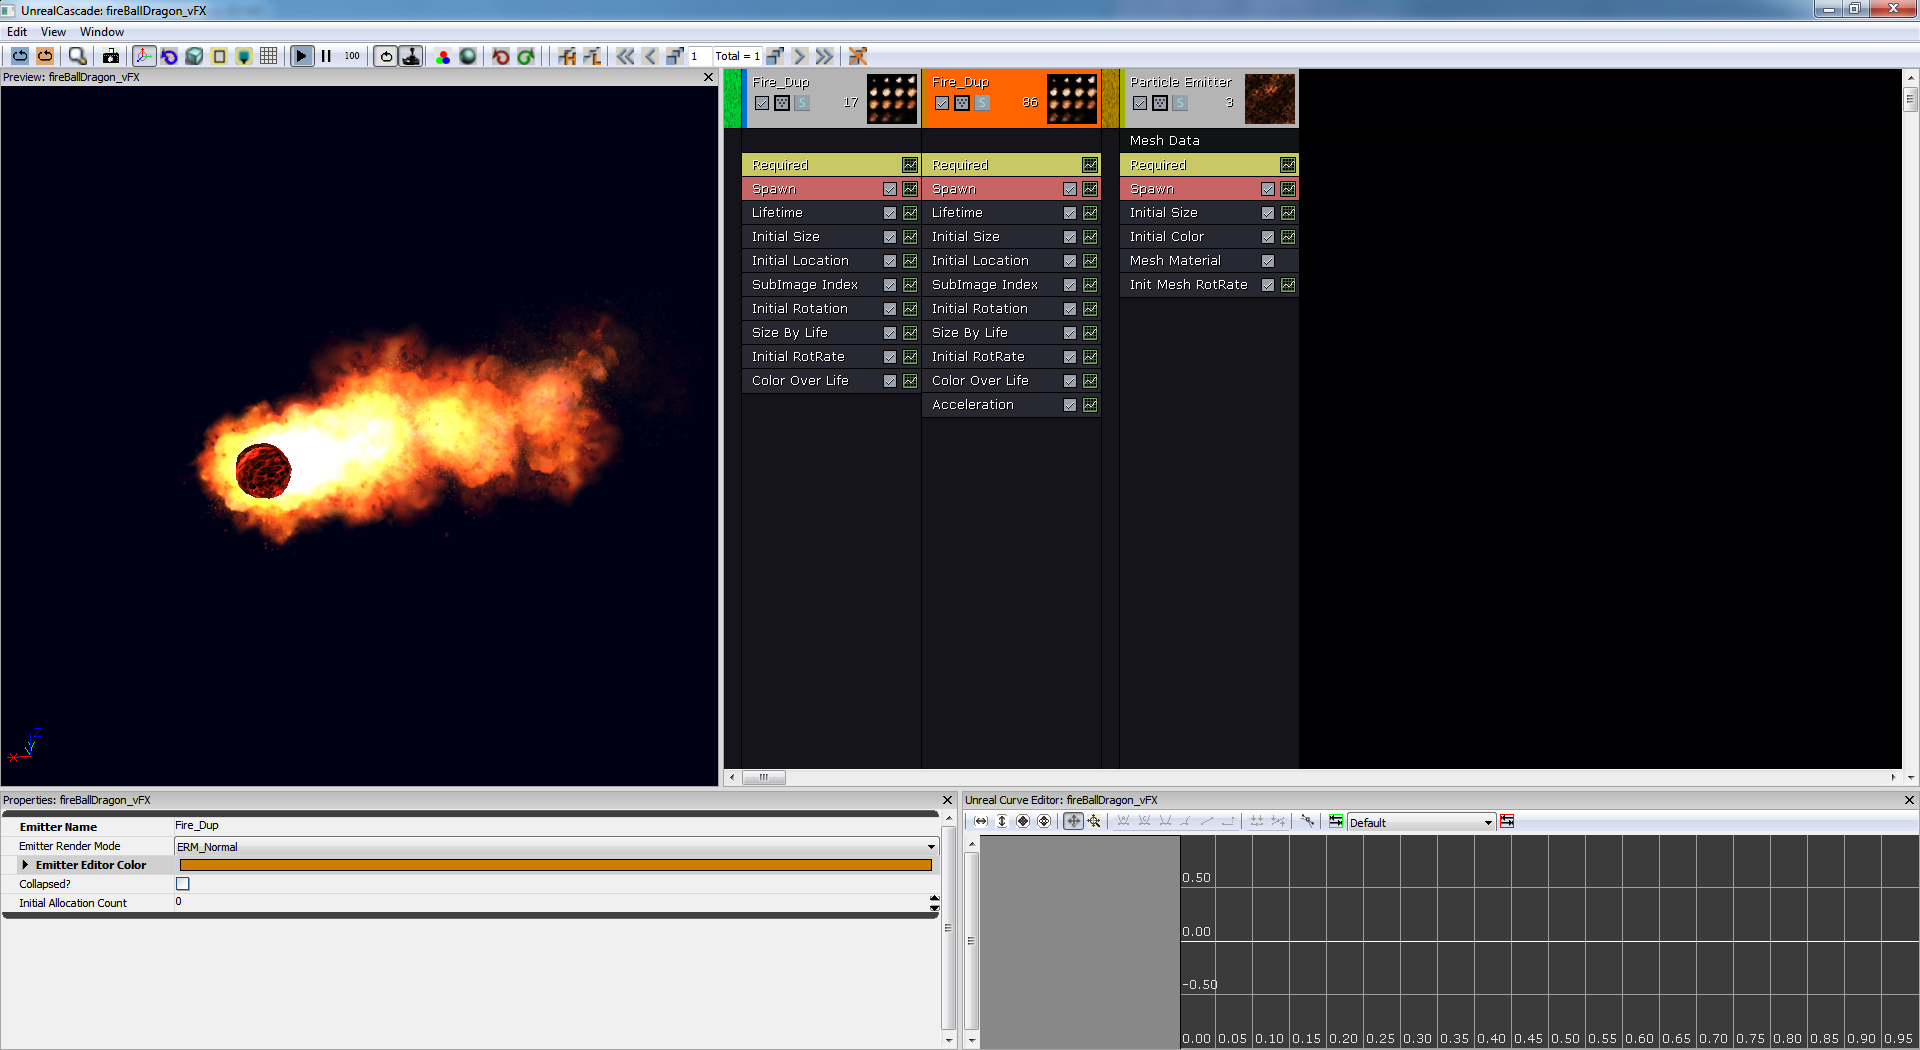This screenshot has height=1050, width=1920.
Task: Open the Default tab dropdown in Curve Editor
Action: pos(1487,822)
